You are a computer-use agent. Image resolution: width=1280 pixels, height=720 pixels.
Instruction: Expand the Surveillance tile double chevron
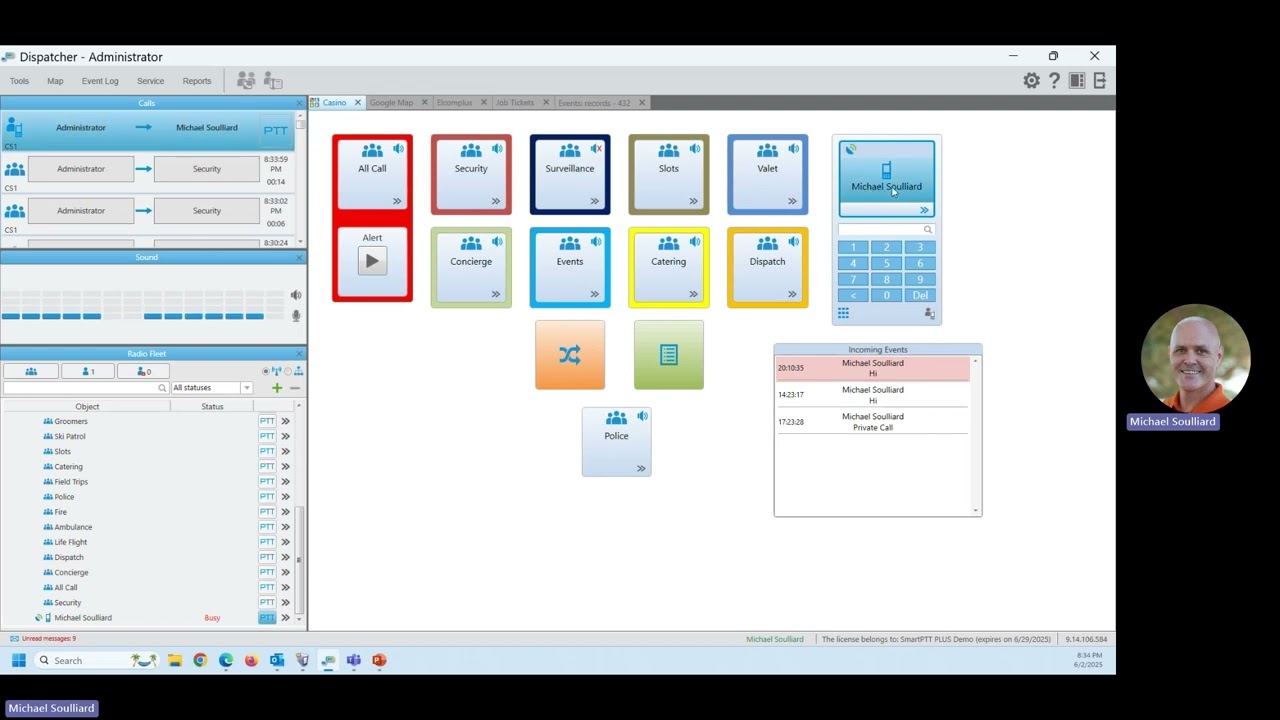[x=595, y=201]
